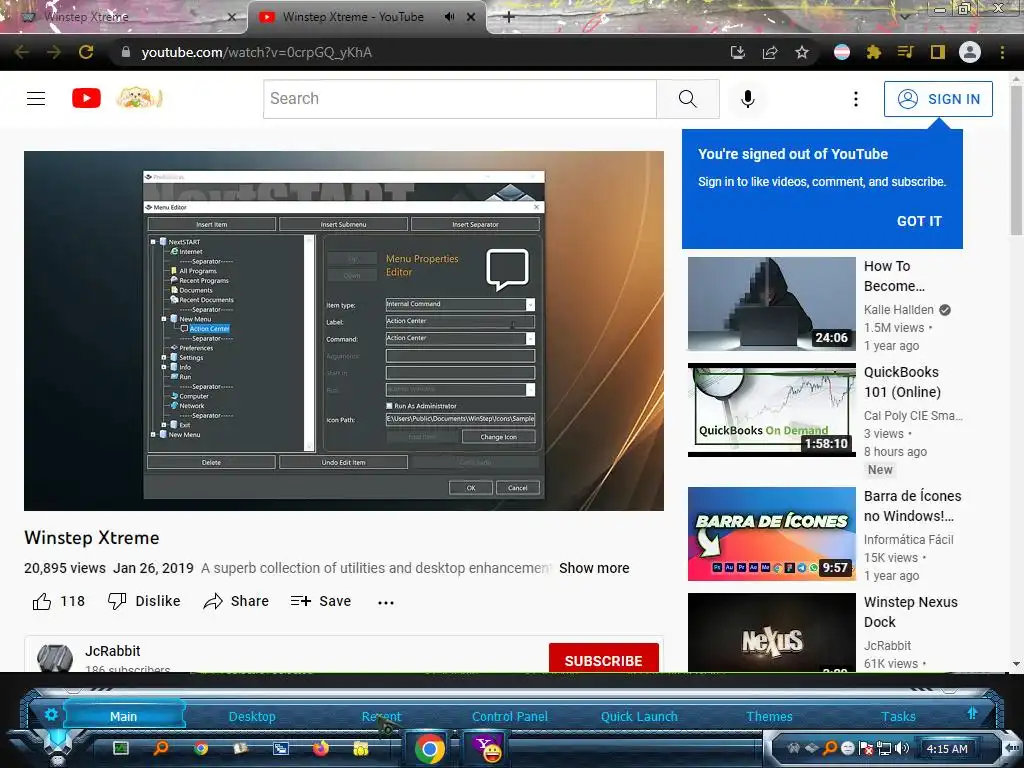Click the page vertical scrollbar
Screen dimensions: 1024x768
[x=1016, y=160]
